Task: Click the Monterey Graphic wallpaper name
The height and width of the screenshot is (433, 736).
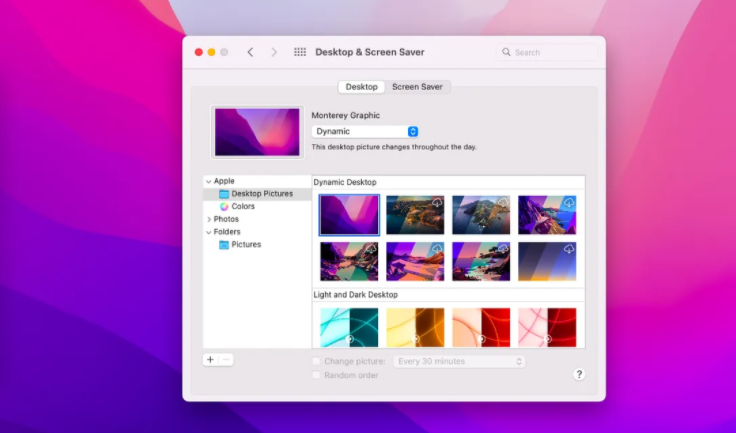Action: point(345,116)
